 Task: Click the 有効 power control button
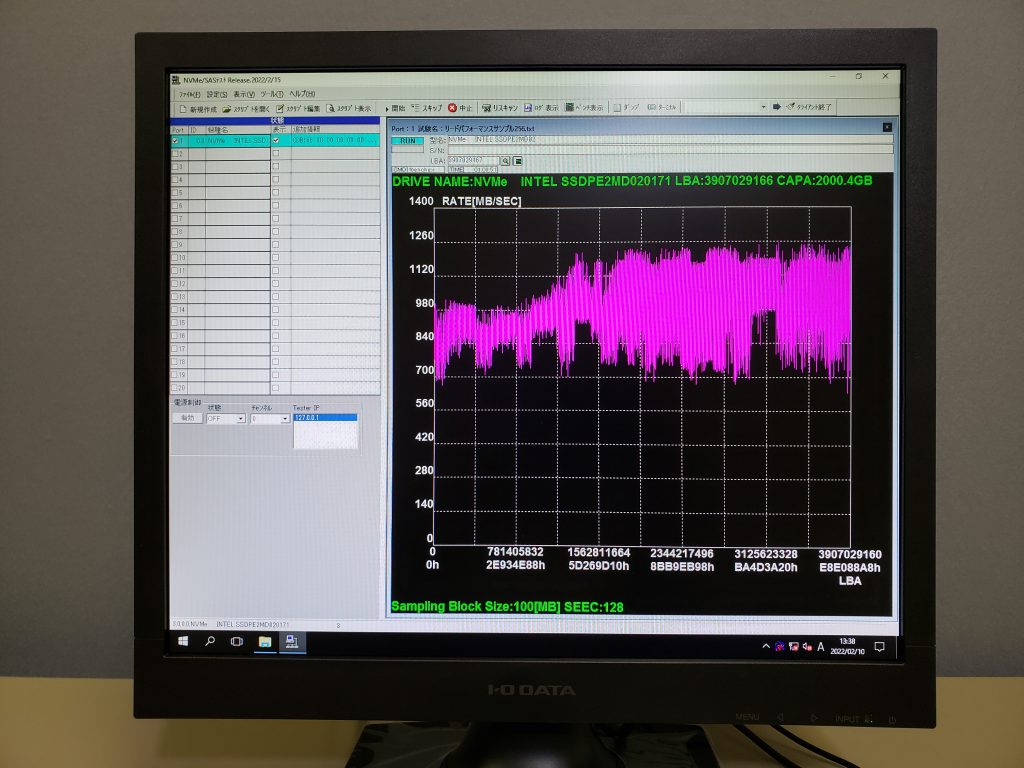tap(187, 419)
